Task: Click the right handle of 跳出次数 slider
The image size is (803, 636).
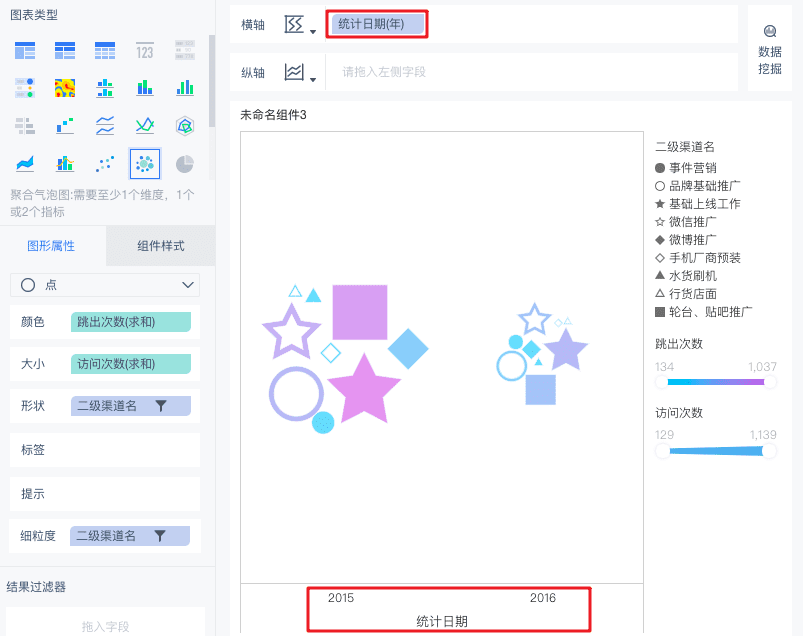Action: pyautogui.click(x=770, y=382)
